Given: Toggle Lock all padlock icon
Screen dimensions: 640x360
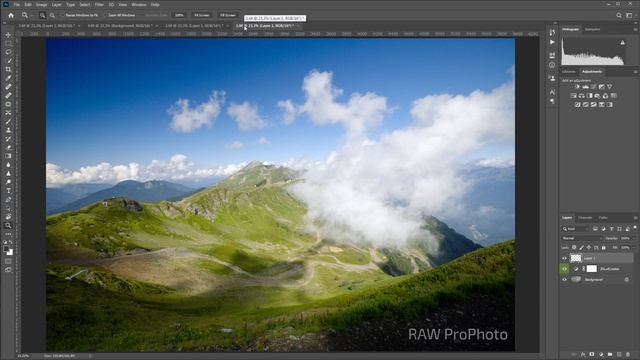Looking at the screenshot, I should click(604, 247).
